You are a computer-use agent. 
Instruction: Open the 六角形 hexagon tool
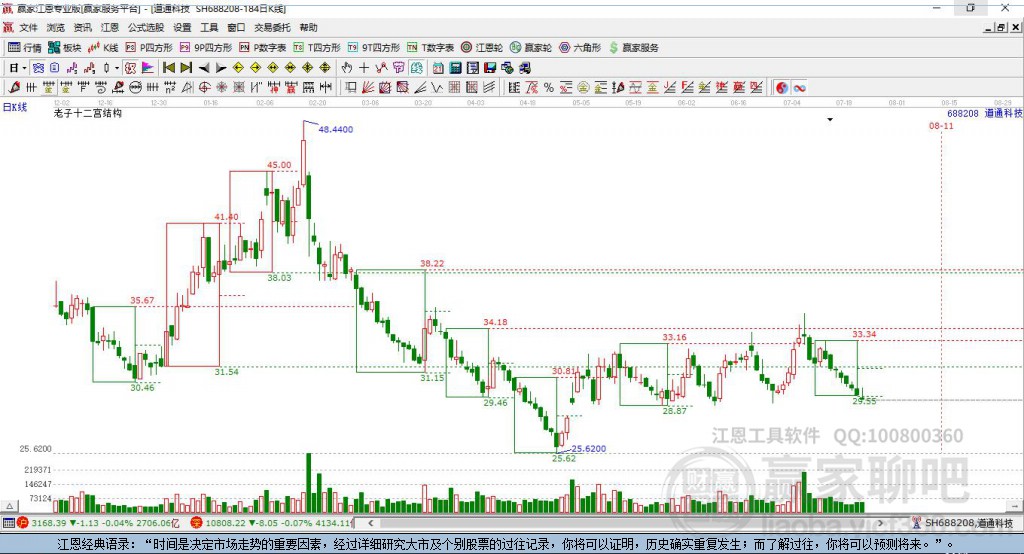[x=580, y=48]
